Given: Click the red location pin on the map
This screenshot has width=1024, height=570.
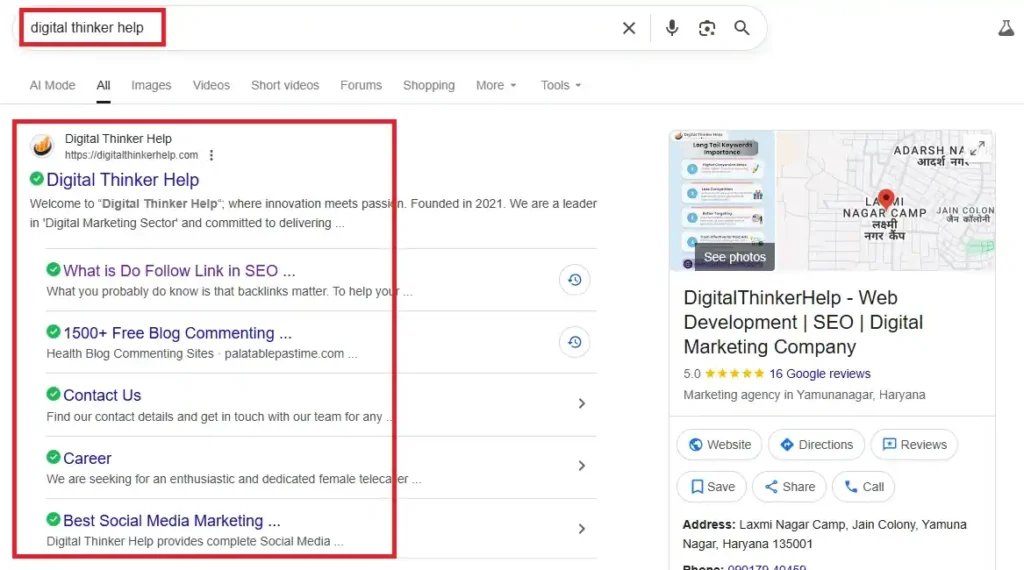Looking at the screenshot, I should pos(886,198).
